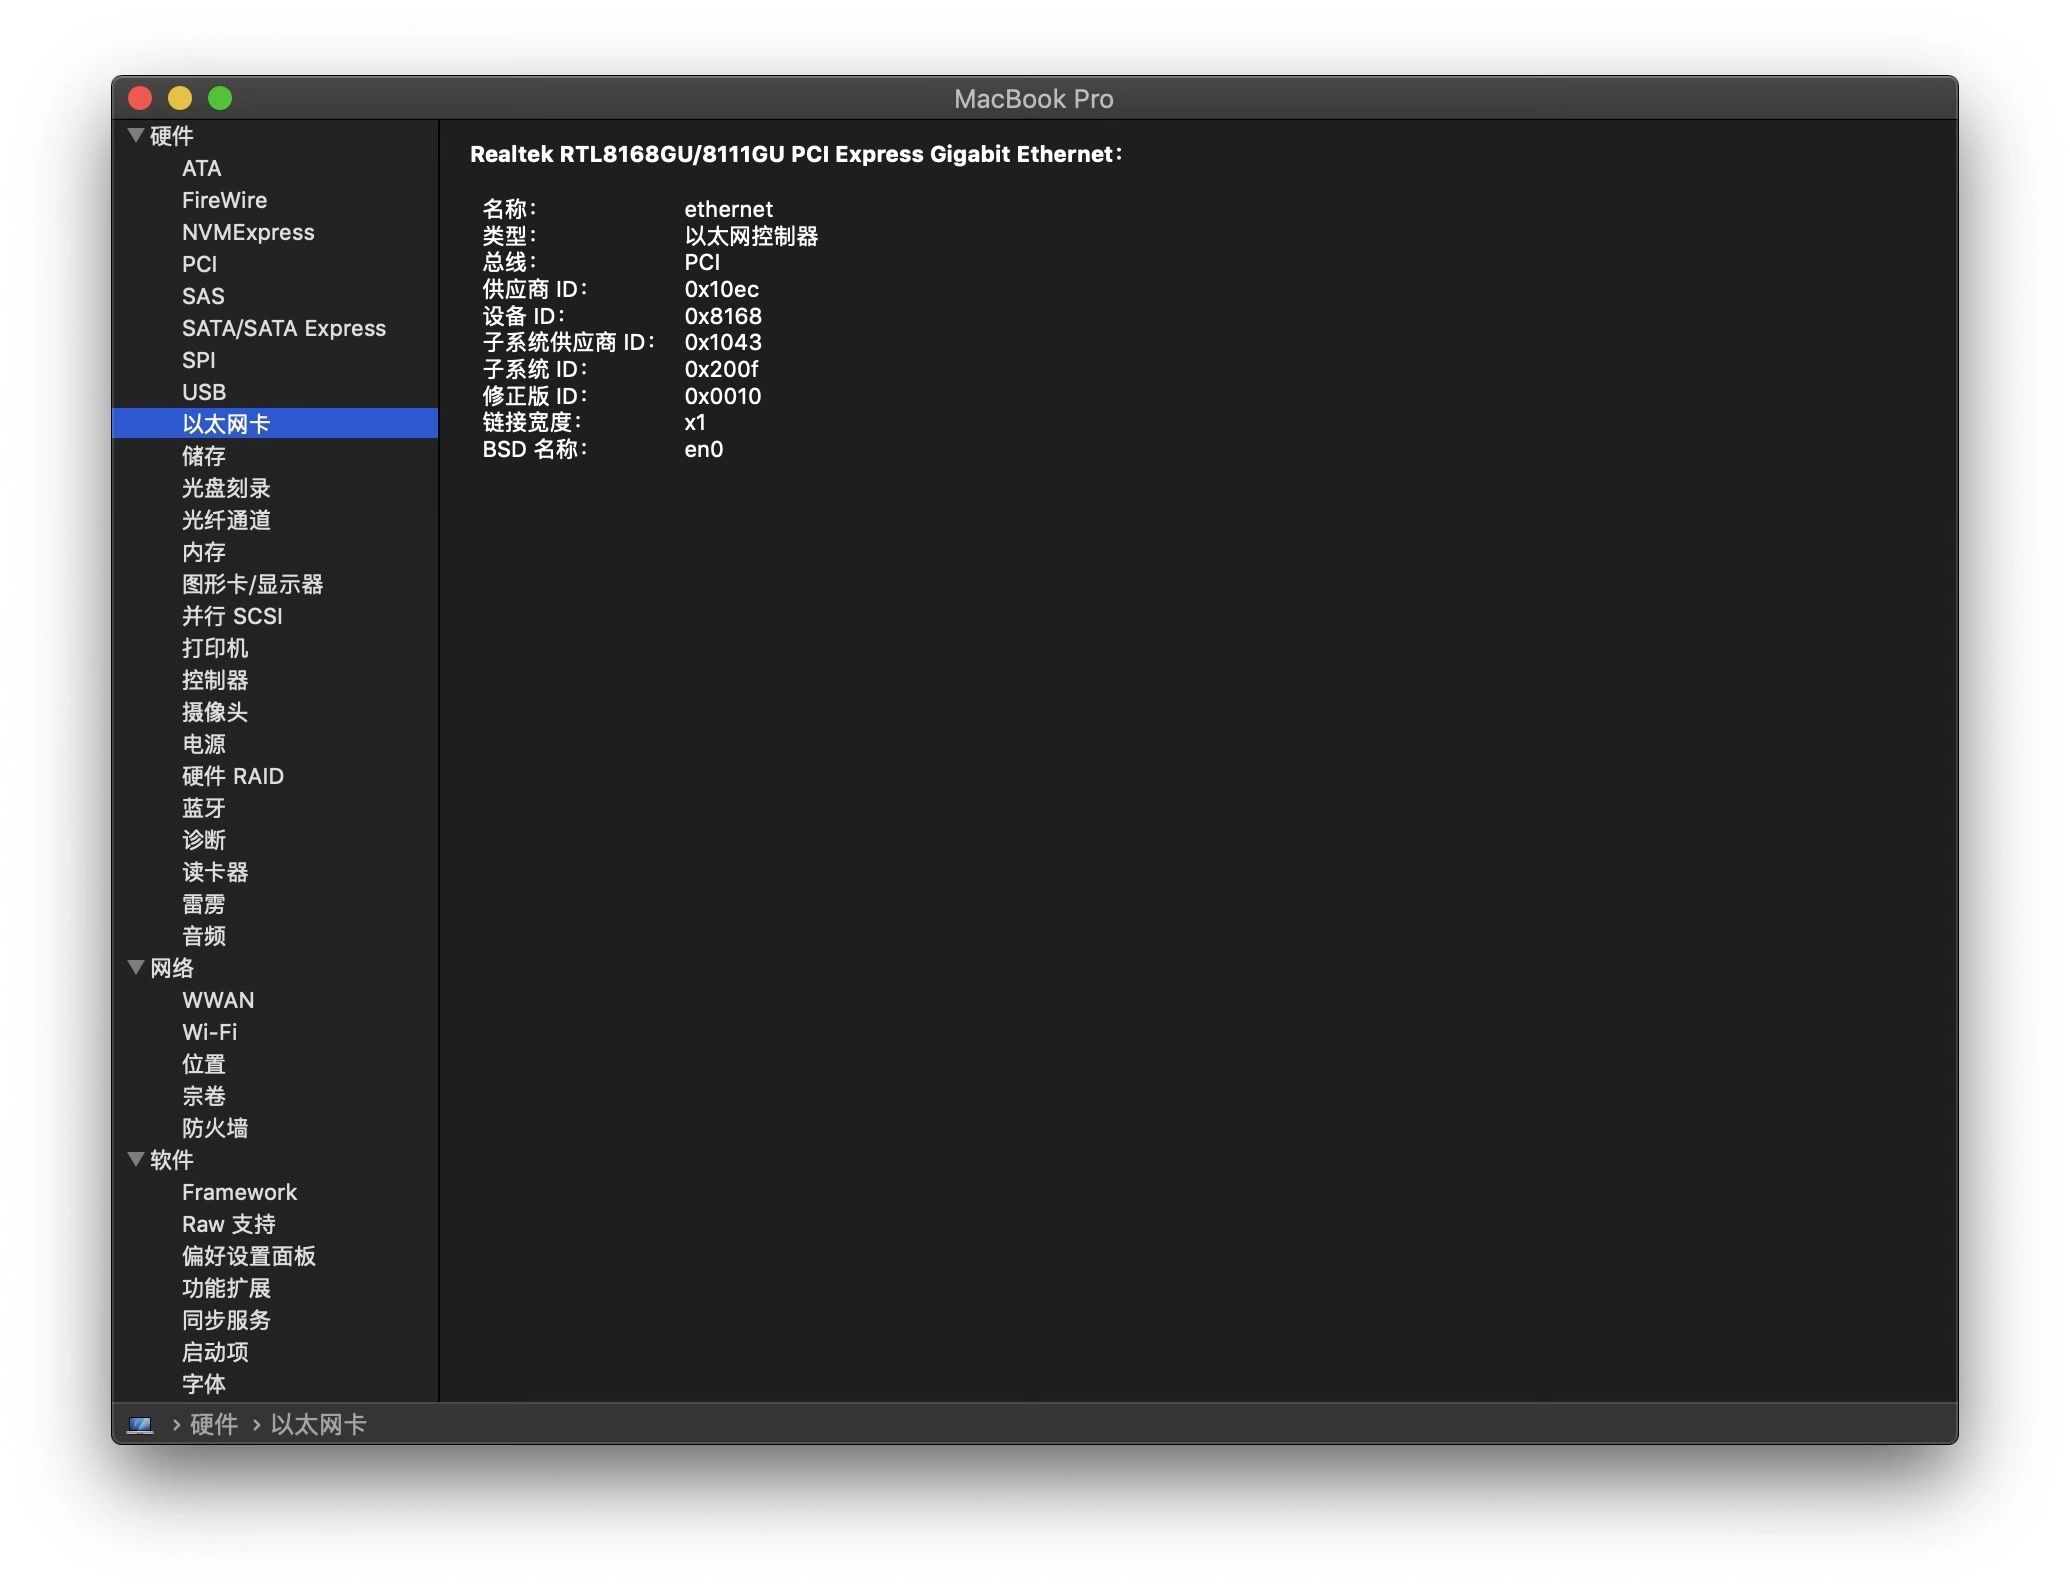Select 同步服务 in the sidebar

pyautogui.click(x=226, y=1320)
